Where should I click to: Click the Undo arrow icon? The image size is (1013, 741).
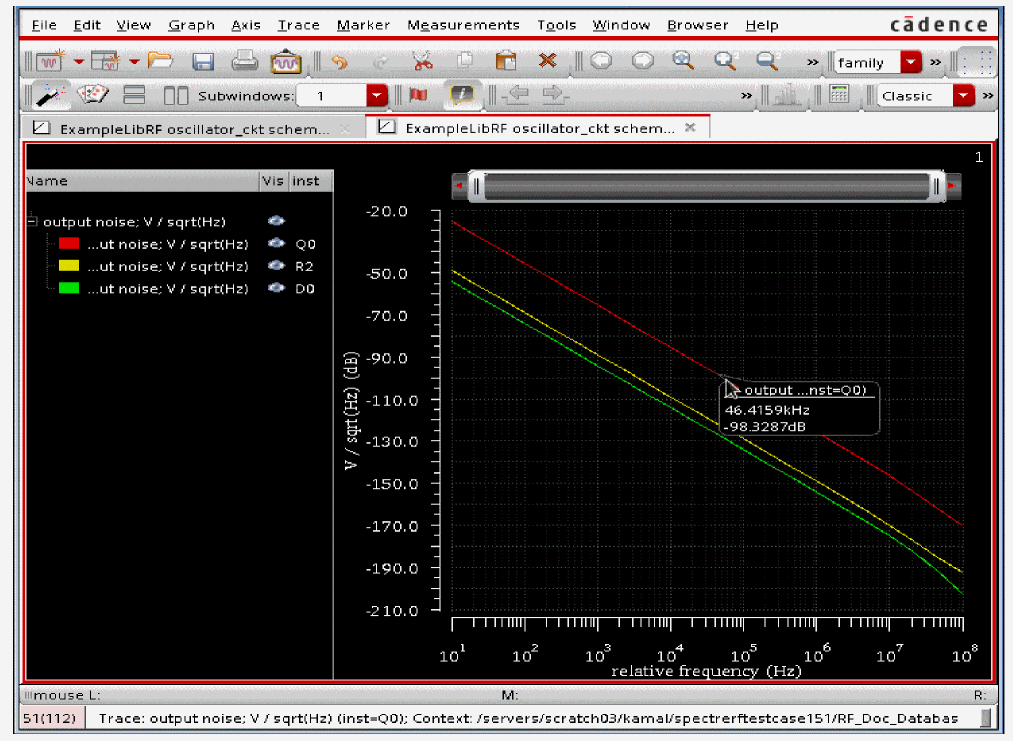pos(339,62)
